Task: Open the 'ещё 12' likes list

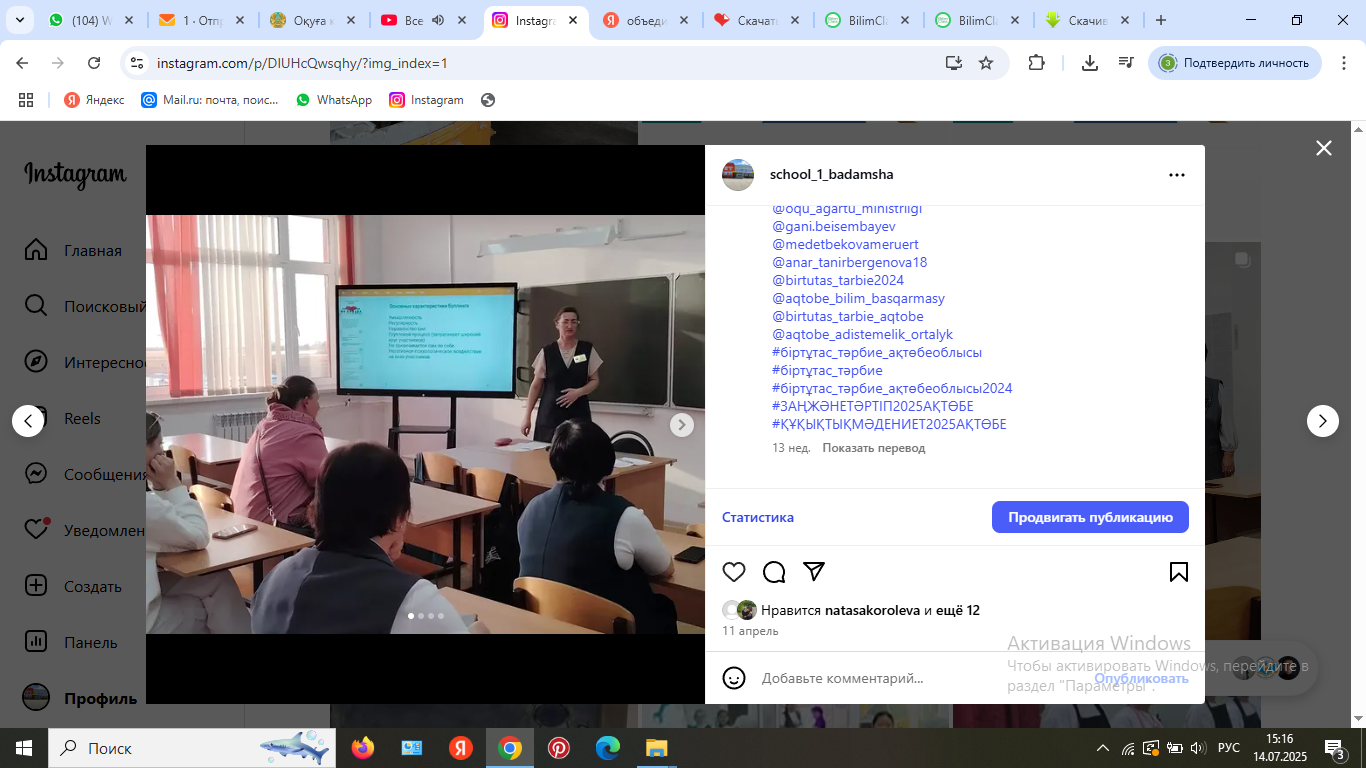Action: (x=958, y=610)
